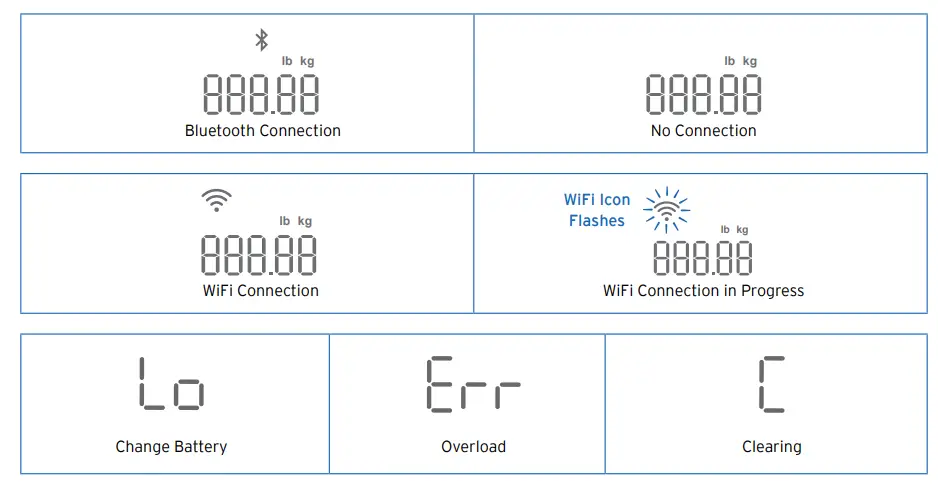Screen dimensions: 938x489
Task: Click the C clearing display
Action: pos(771,383)
